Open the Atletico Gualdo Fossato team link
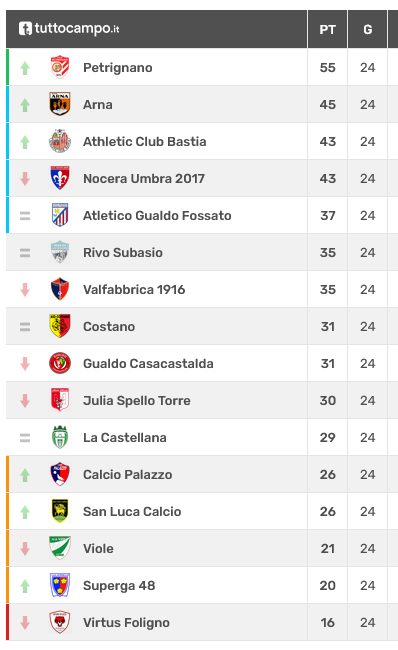Image resolution: width=398 pixels, height=650 pixels. [157, 216]
